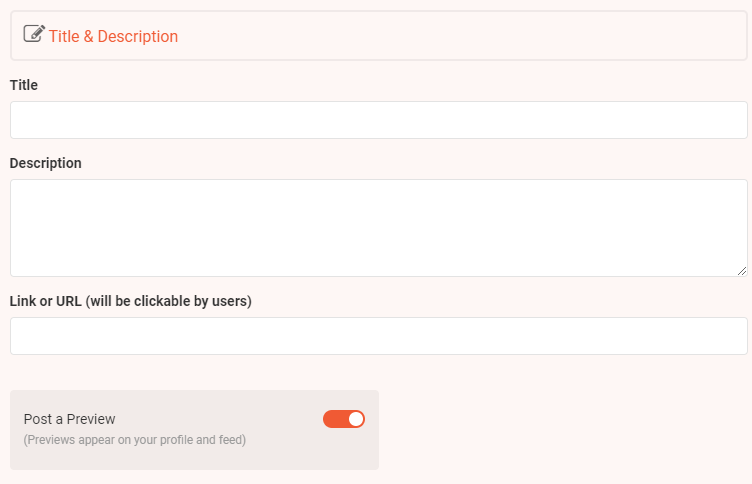Toggle the Post a Preview switch
Image resolution: width=752 pixels, height=484 pixels.
pyautogui.click(x=343, y=419)
